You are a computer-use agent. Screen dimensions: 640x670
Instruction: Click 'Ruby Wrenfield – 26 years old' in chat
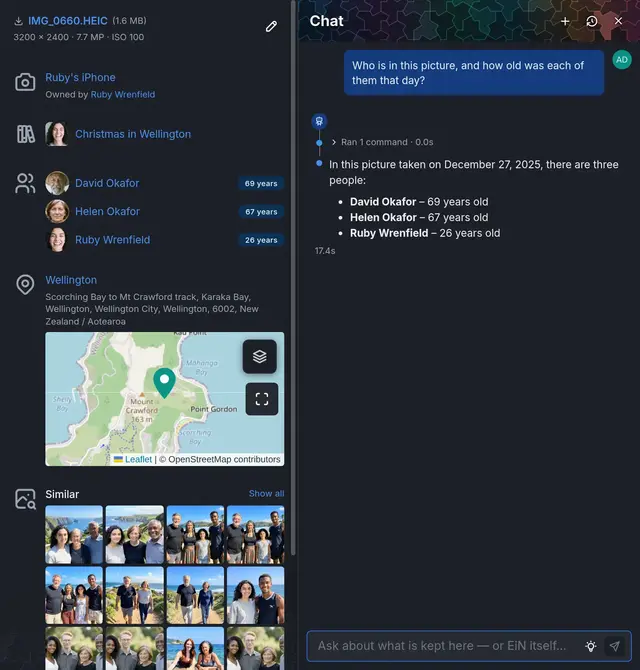(x=425, y=233)
